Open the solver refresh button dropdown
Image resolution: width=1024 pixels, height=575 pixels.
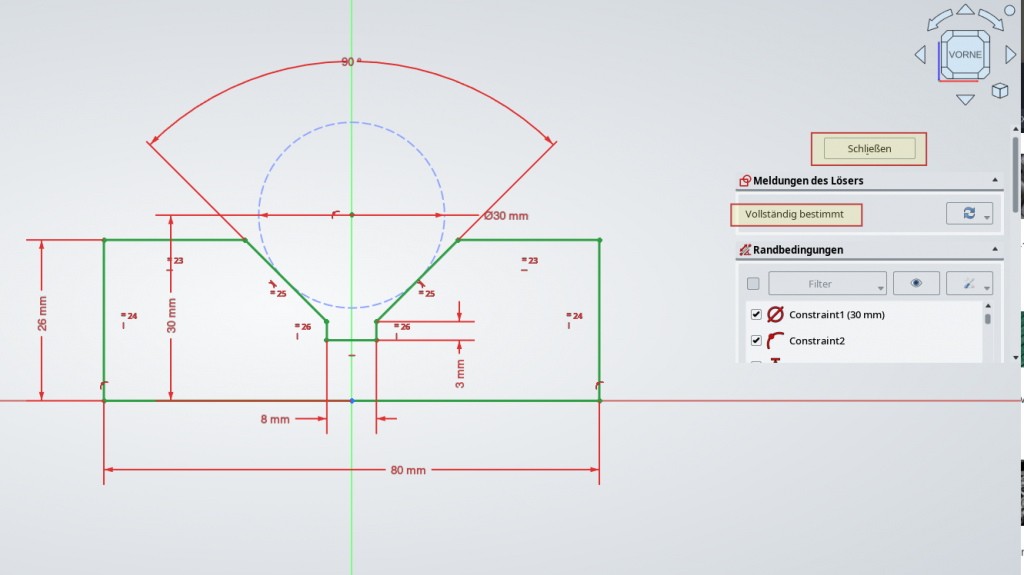click(987, 216)
